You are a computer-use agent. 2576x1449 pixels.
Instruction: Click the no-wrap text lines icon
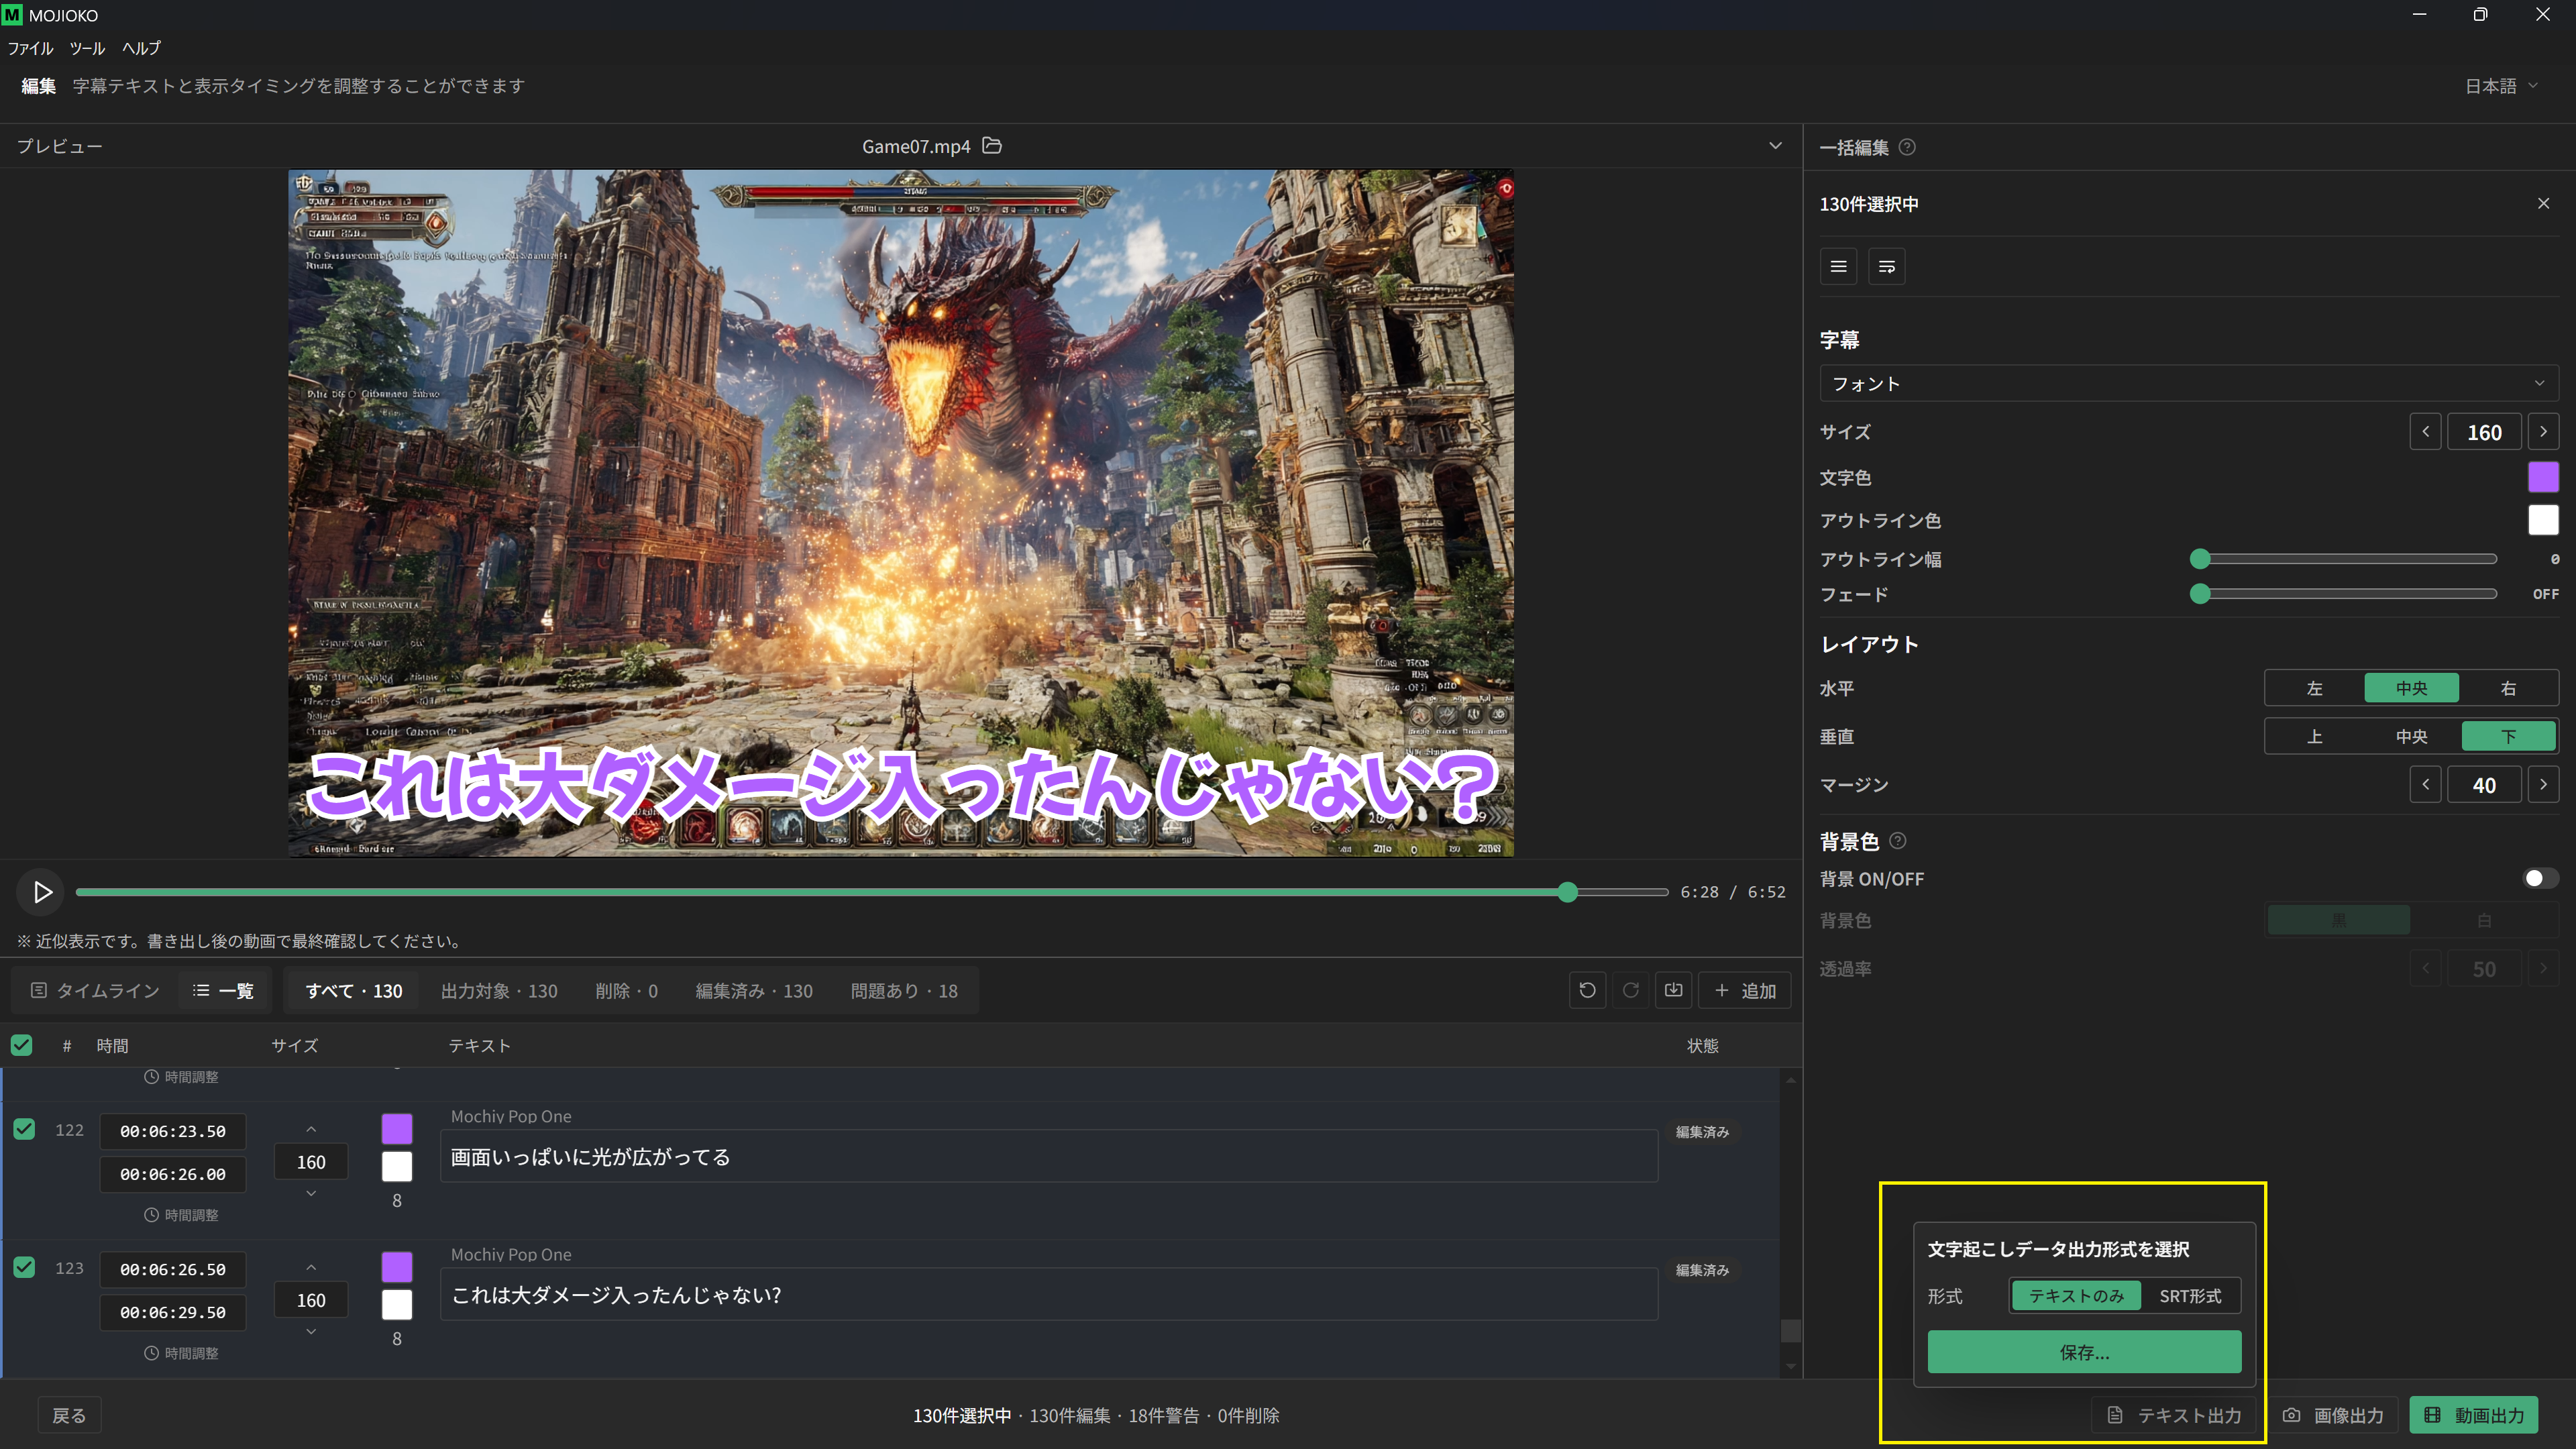[x=1838, y=266]
